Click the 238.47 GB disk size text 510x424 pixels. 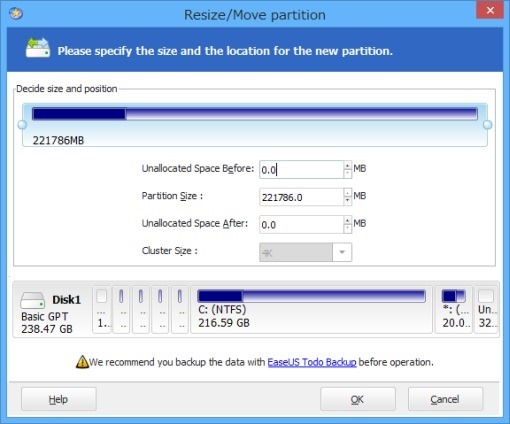(47, 329)
